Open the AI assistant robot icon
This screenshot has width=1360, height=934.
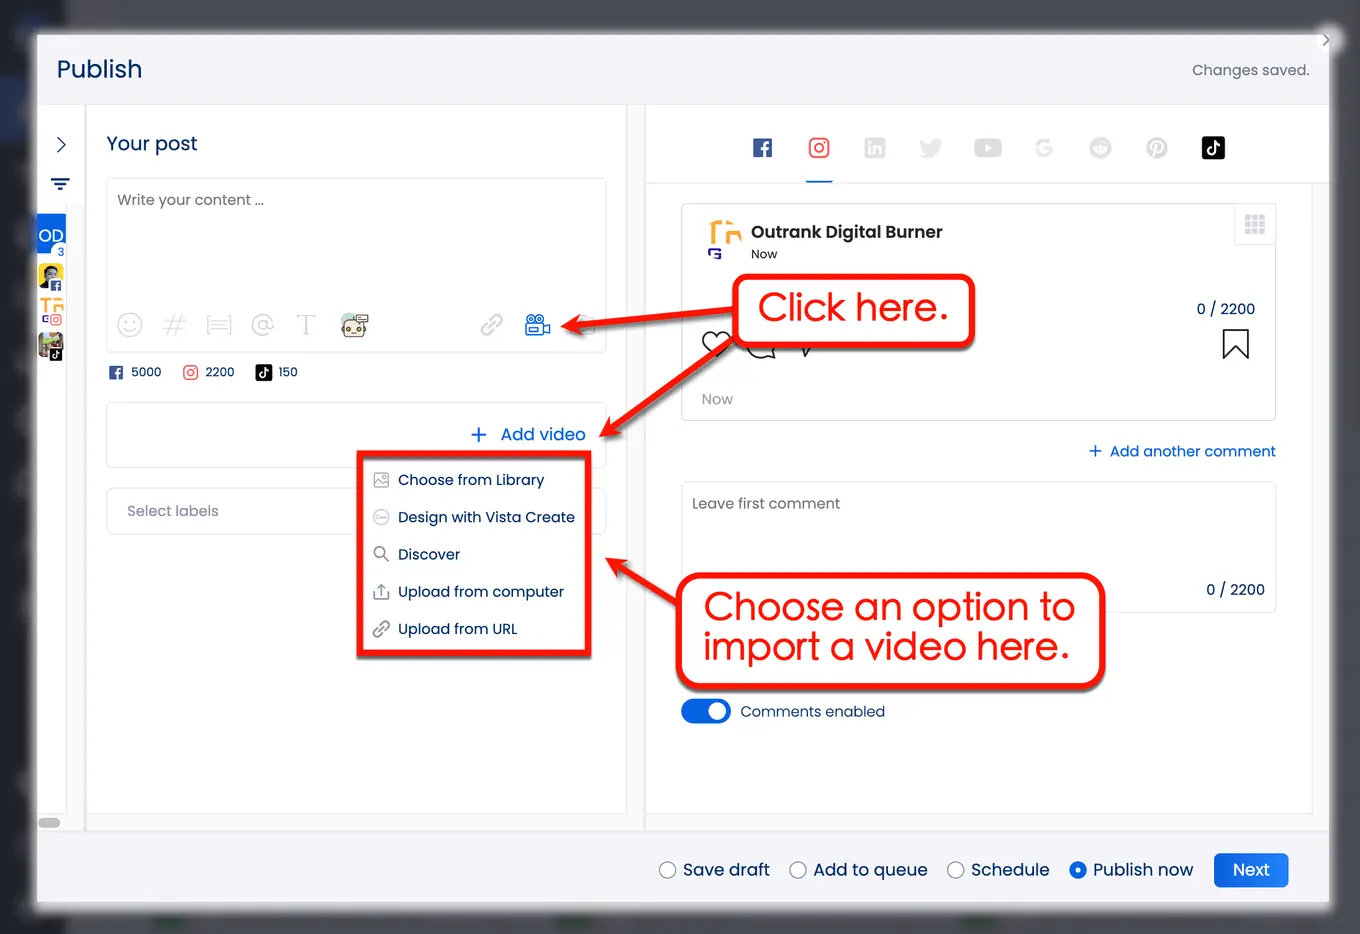click(x=354, y=325)
